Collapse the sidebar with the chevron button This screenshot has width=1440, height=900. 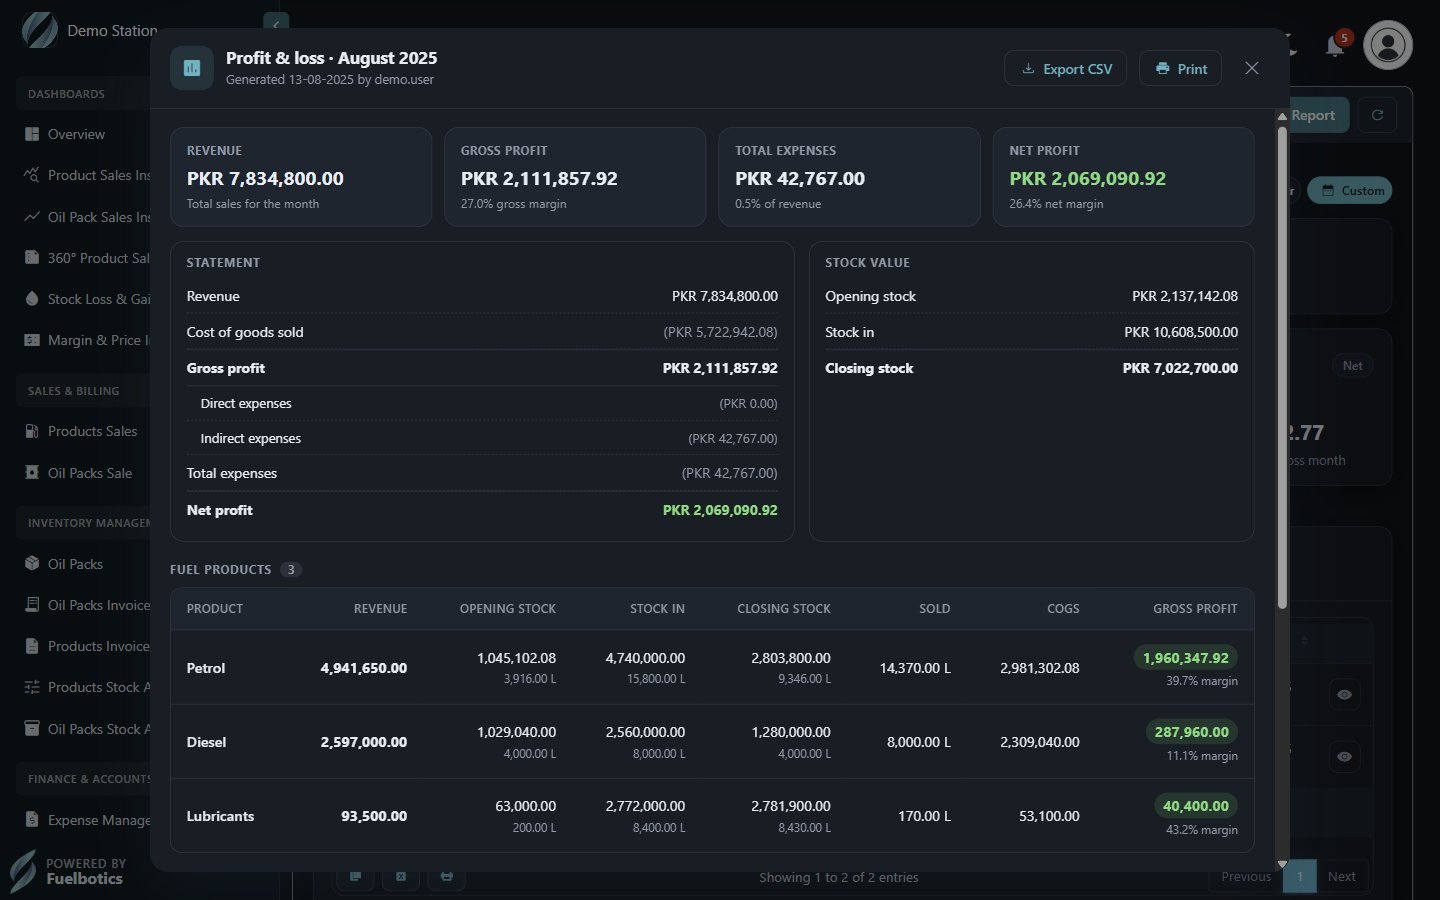click(x=276, y=22)
